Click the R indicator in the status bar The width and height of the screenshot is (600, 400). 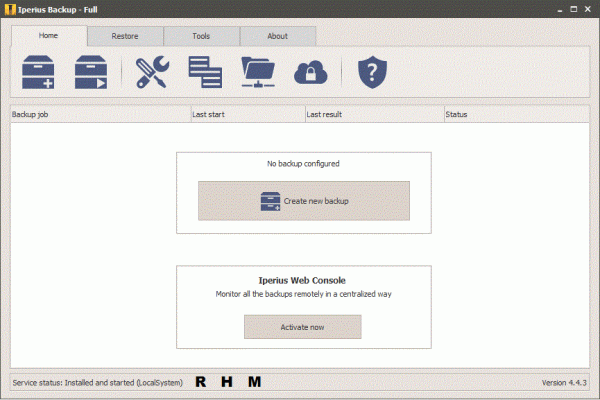click(201, 382)
